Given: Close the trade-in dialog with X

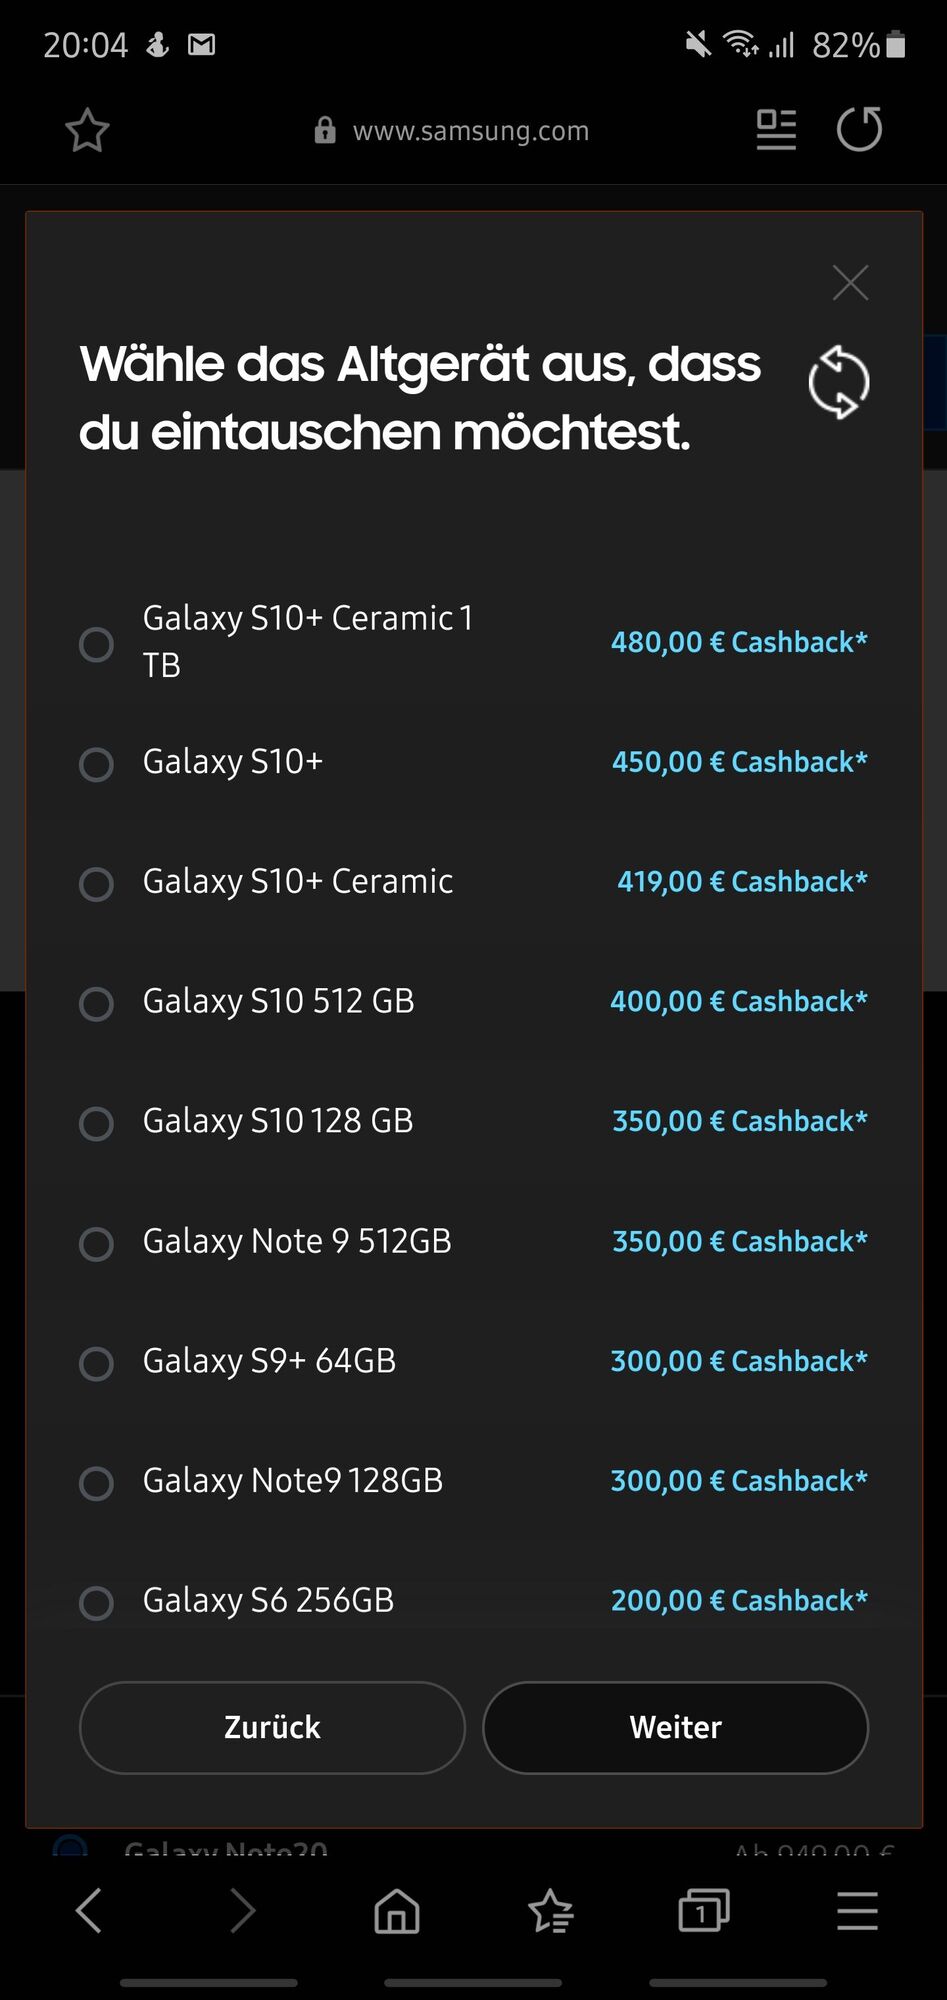Looking at the screenshot, I should (x=850, y=283).
